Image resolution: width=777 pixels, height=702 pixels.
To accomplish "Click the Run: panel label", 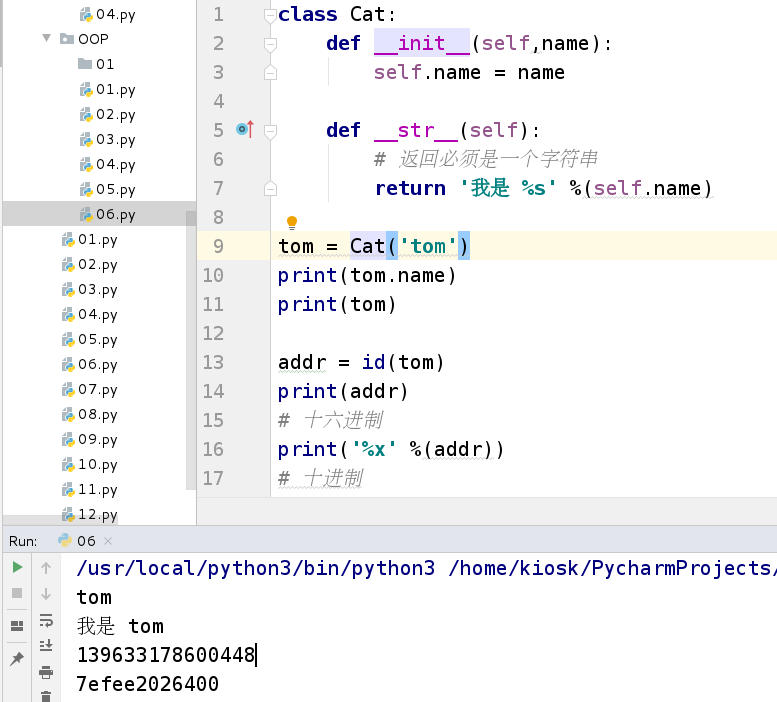I will pos(23,541).
